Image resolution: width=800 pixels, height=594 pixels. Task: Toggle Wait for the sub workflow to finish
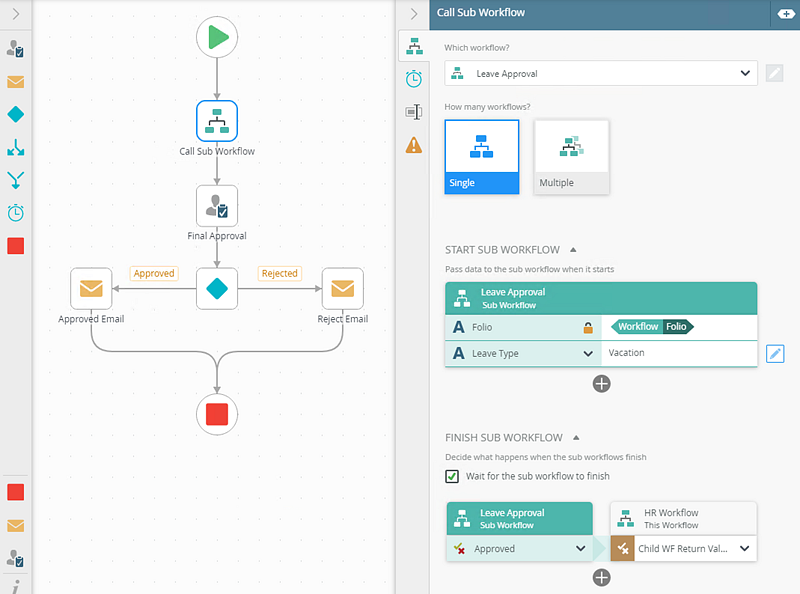(x=452, y=476)
